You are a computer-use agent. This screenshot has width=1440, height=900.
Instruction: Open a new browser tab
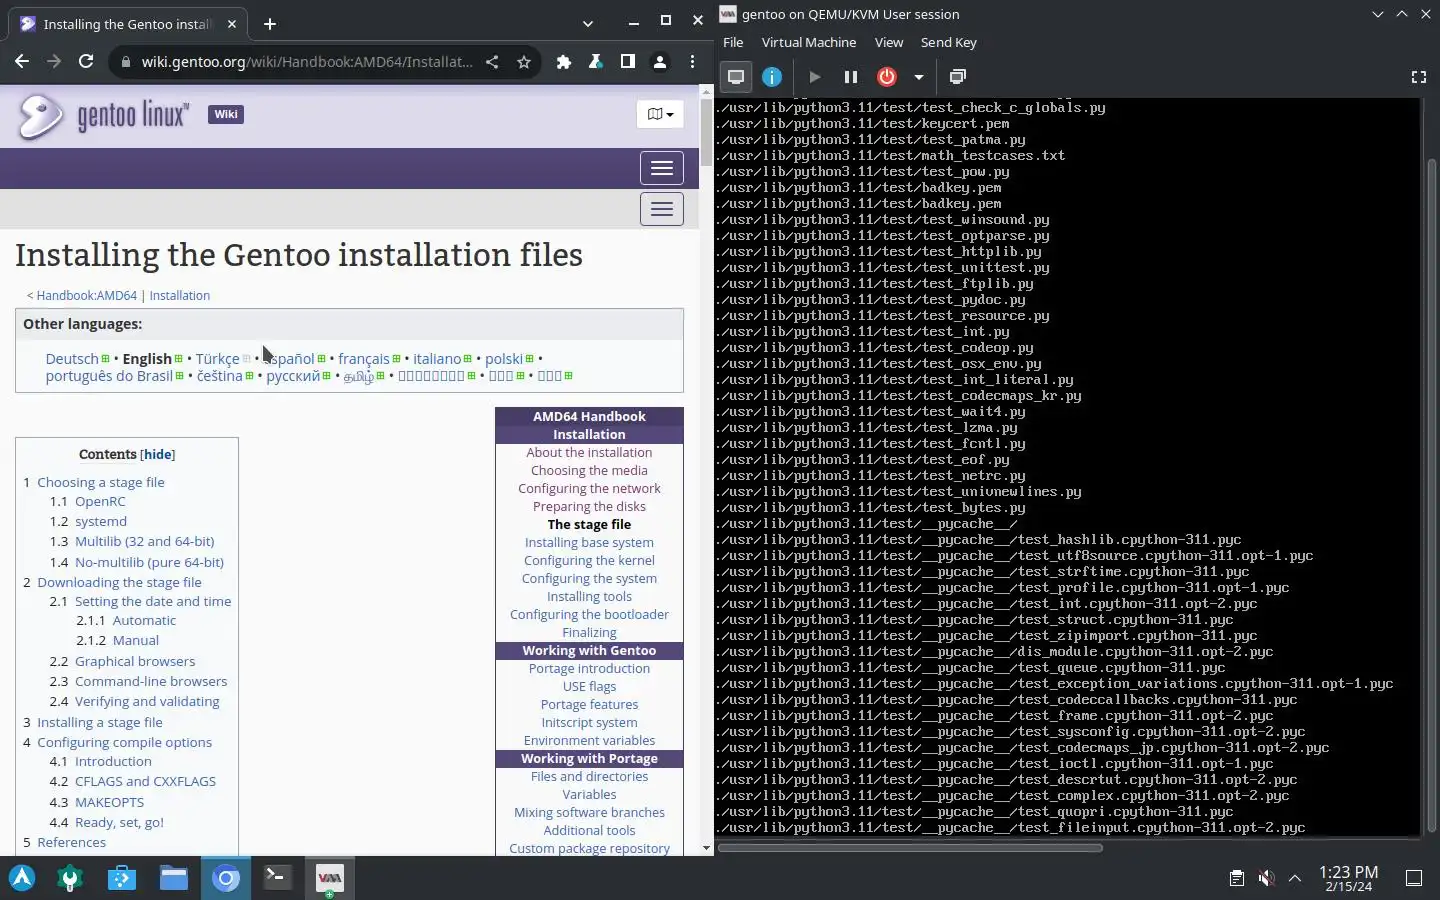click(270, 24)
